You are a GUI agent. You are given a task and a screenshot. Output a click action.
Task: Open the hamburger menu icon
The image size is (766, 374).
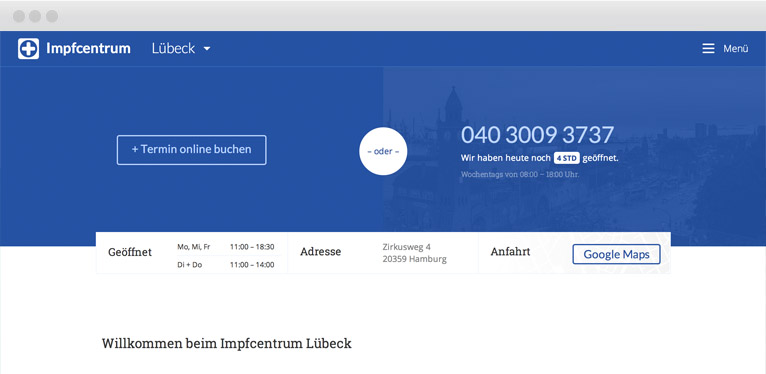click(708, 49)
